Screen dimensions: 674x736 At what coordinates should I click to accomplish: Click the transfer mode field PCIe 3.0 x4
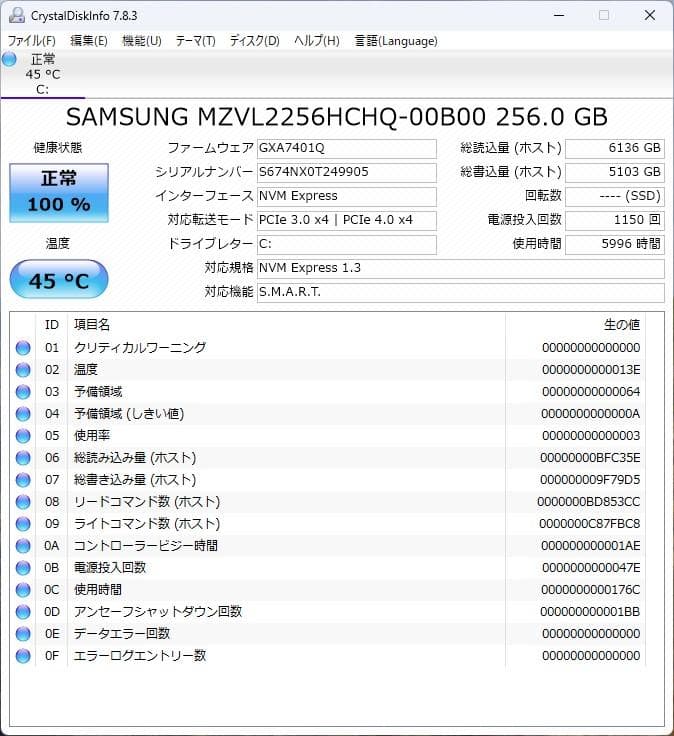point(346,220)
